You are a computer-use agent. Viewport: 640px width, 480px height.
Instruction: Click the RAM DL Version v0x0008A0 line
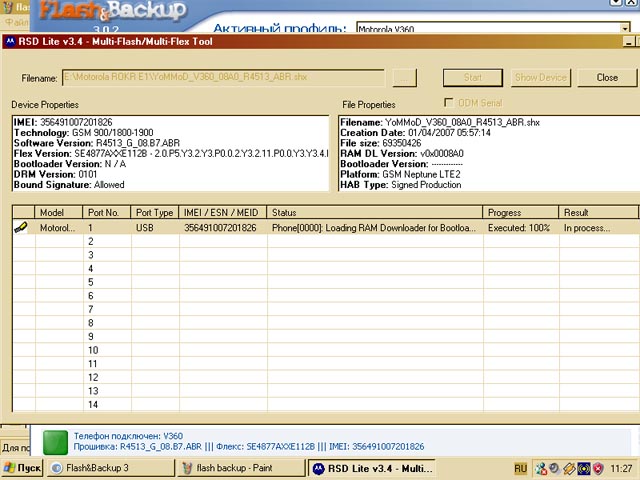click(x=402, y=154)
